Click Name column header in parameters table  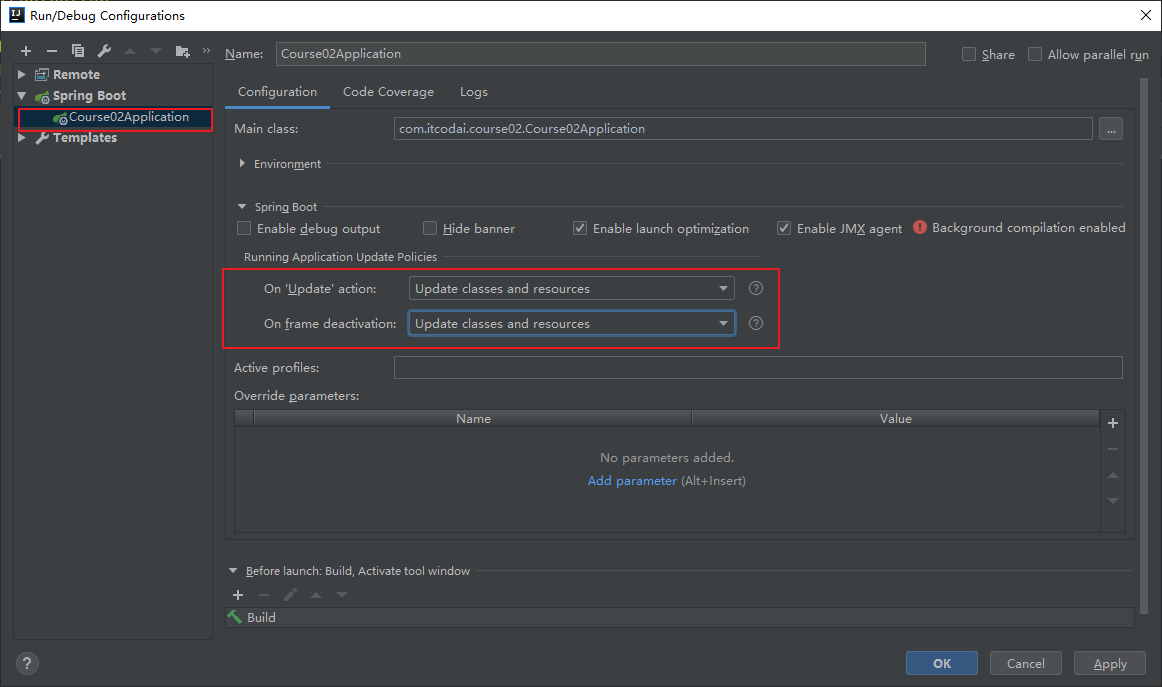[473, 419]
